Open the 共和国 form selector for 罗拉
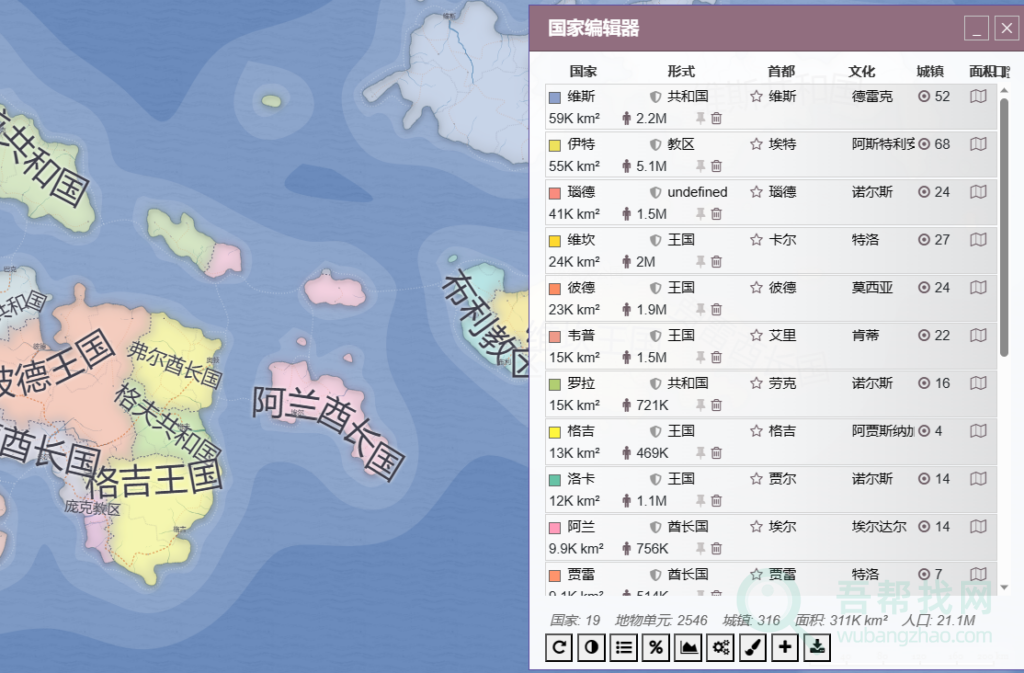Image resolution: width=1024 pixels, height=673 pixels. pos(680,383)
